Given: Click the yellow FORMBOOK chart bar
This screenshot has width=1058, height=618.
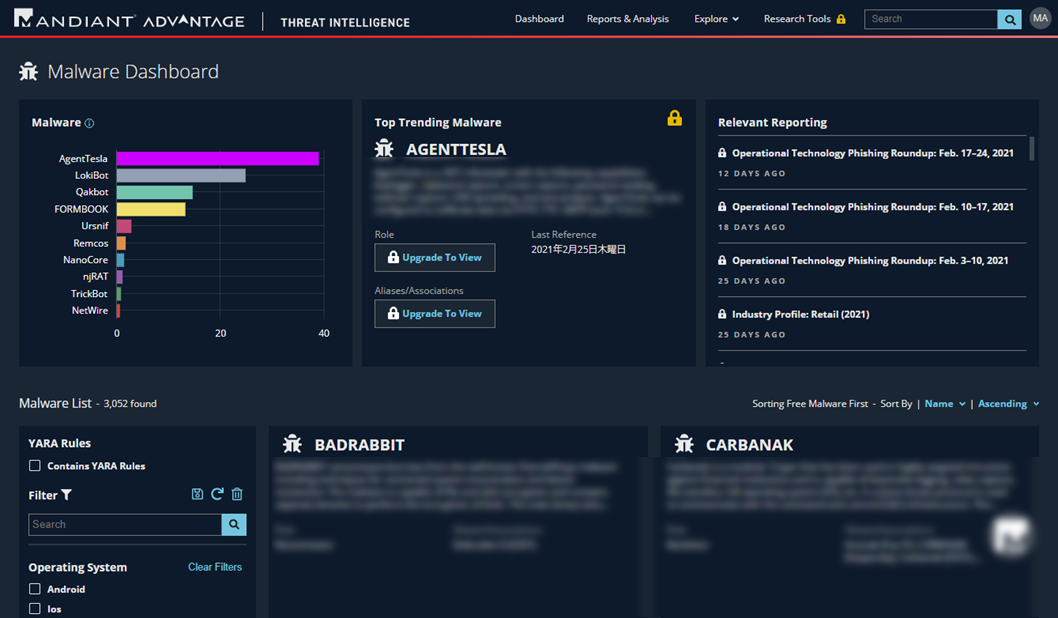Looking at the screenshot, I should pos(151,209).
